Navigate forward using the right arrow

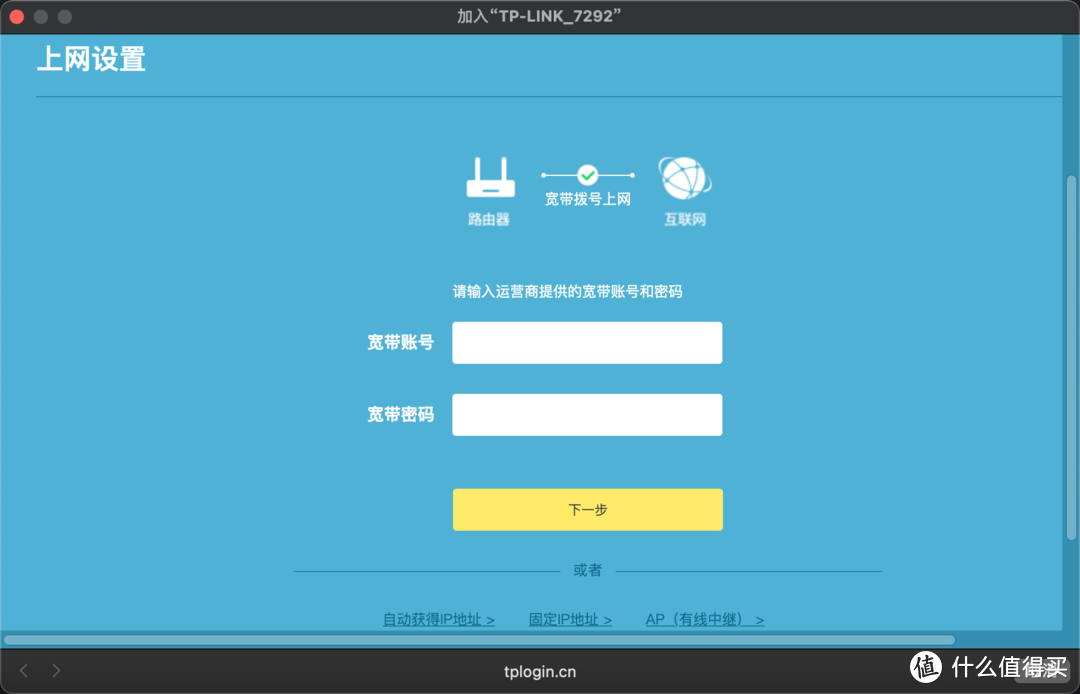(57, 670)
